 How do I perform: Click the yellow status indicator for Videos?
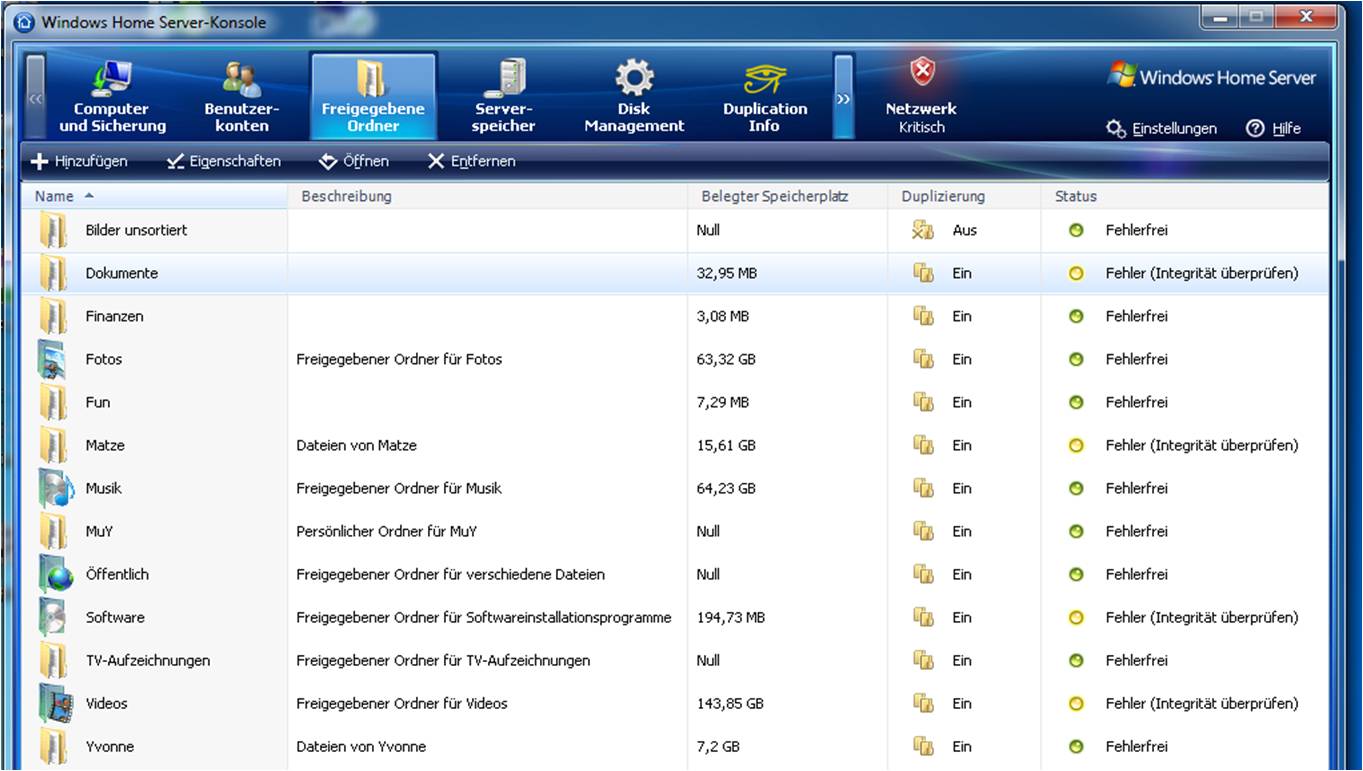pos(1076,703)
